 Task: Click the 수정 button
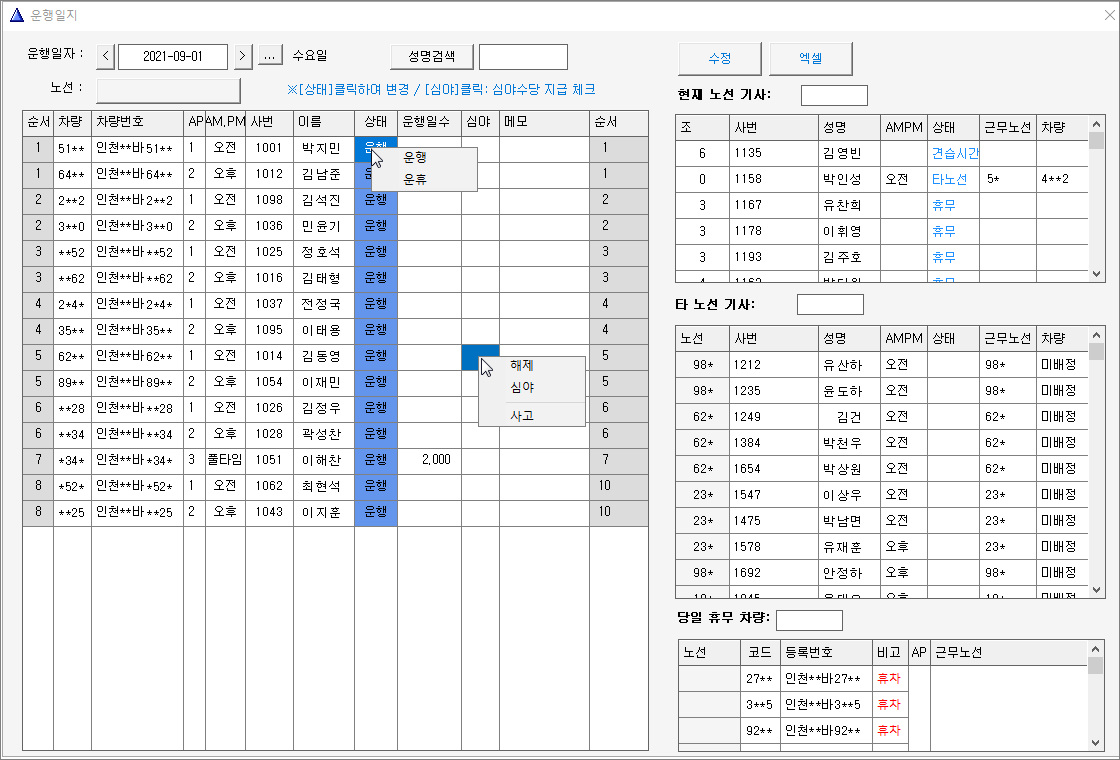click(719, 59)
